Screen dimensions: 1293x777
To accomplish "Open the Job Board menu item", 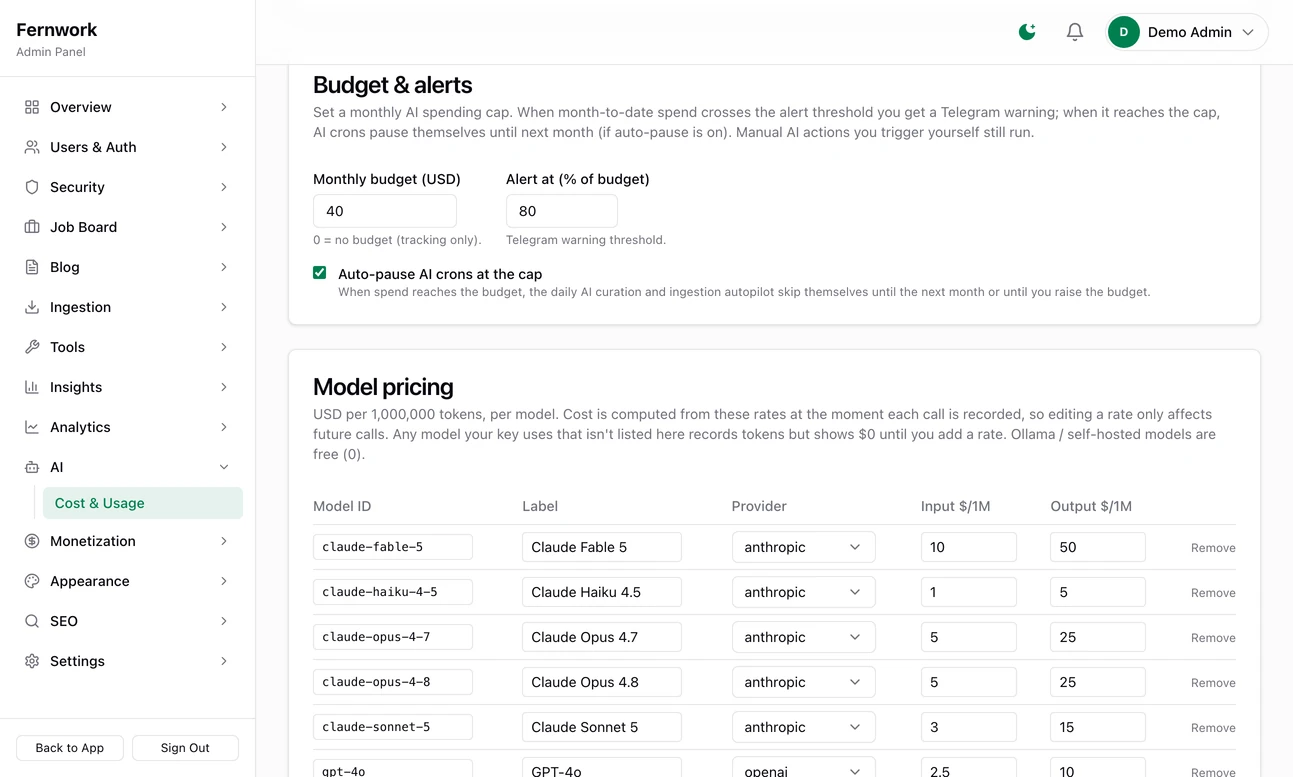I will (128, 227).
